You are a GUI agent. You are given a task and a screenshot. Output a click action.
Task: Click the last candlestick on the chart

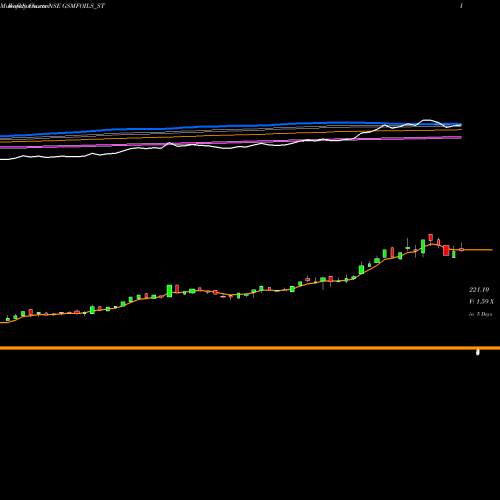tap(462, 249)
